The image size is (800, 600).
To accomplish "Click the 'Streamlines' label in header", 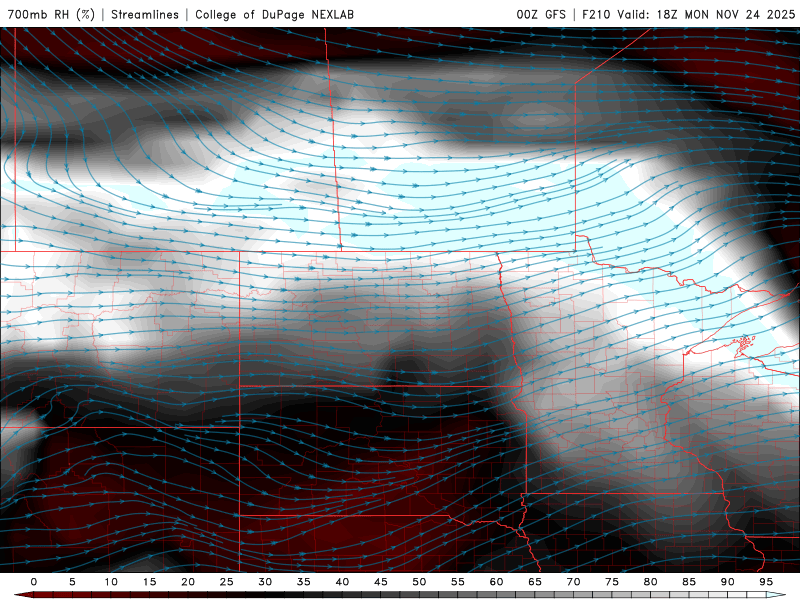I will (145, 14).
